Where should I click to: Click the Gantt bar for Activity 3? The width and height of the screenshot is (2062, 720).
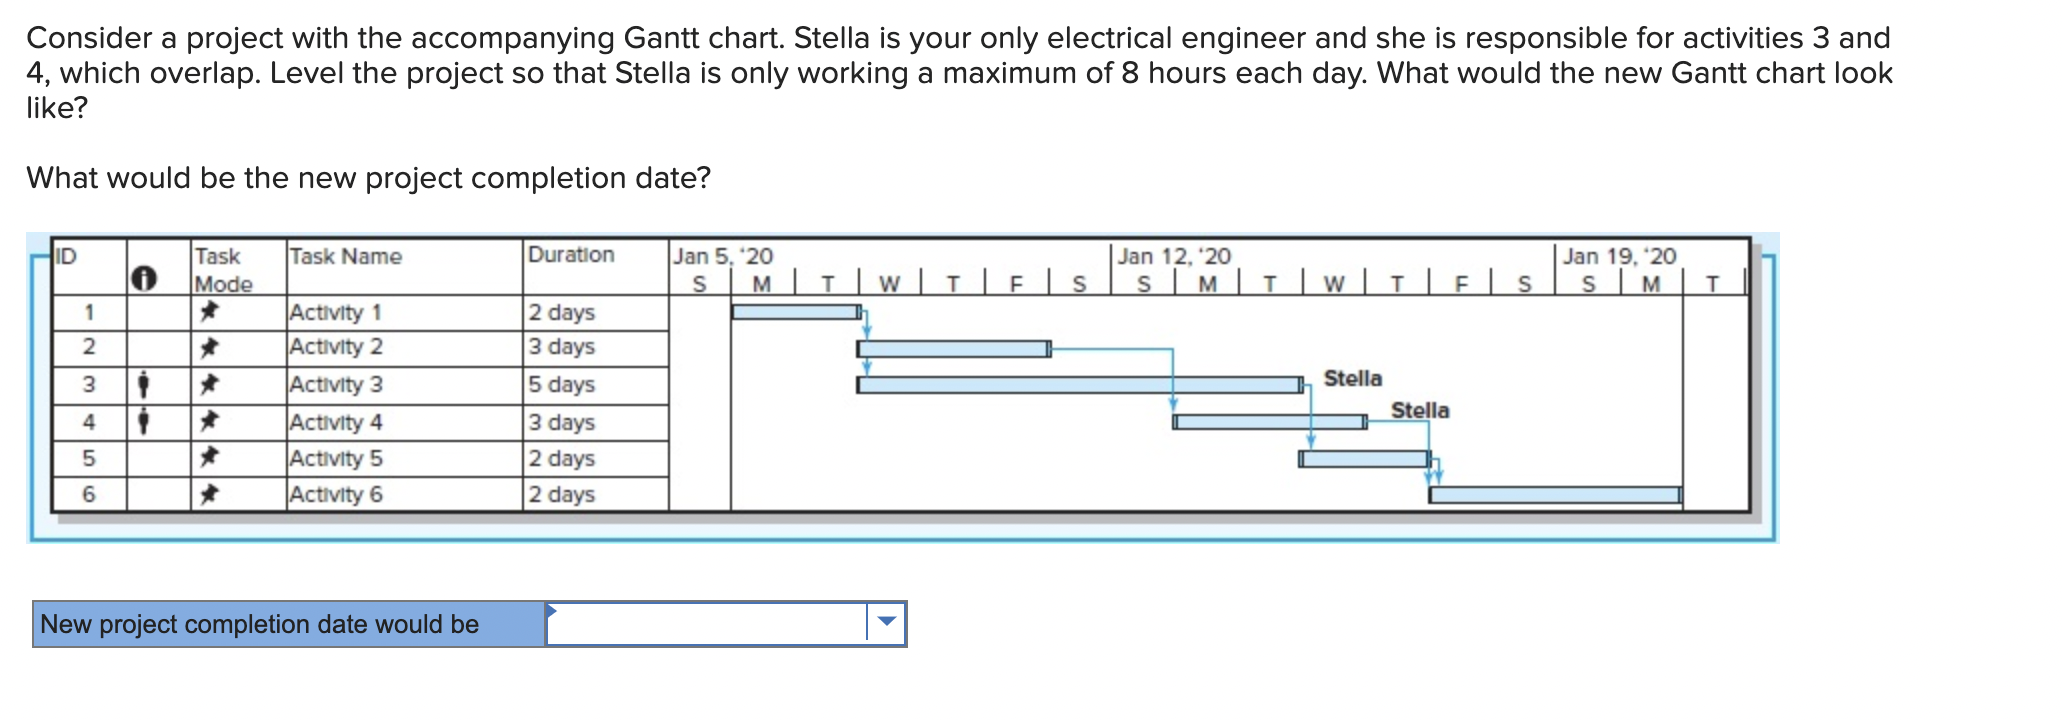1080,385
